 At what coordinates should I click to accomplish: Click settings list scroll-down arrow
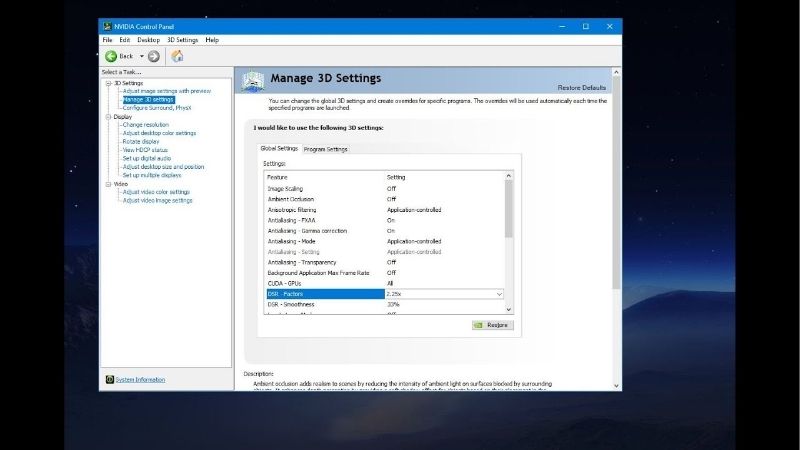509,309
